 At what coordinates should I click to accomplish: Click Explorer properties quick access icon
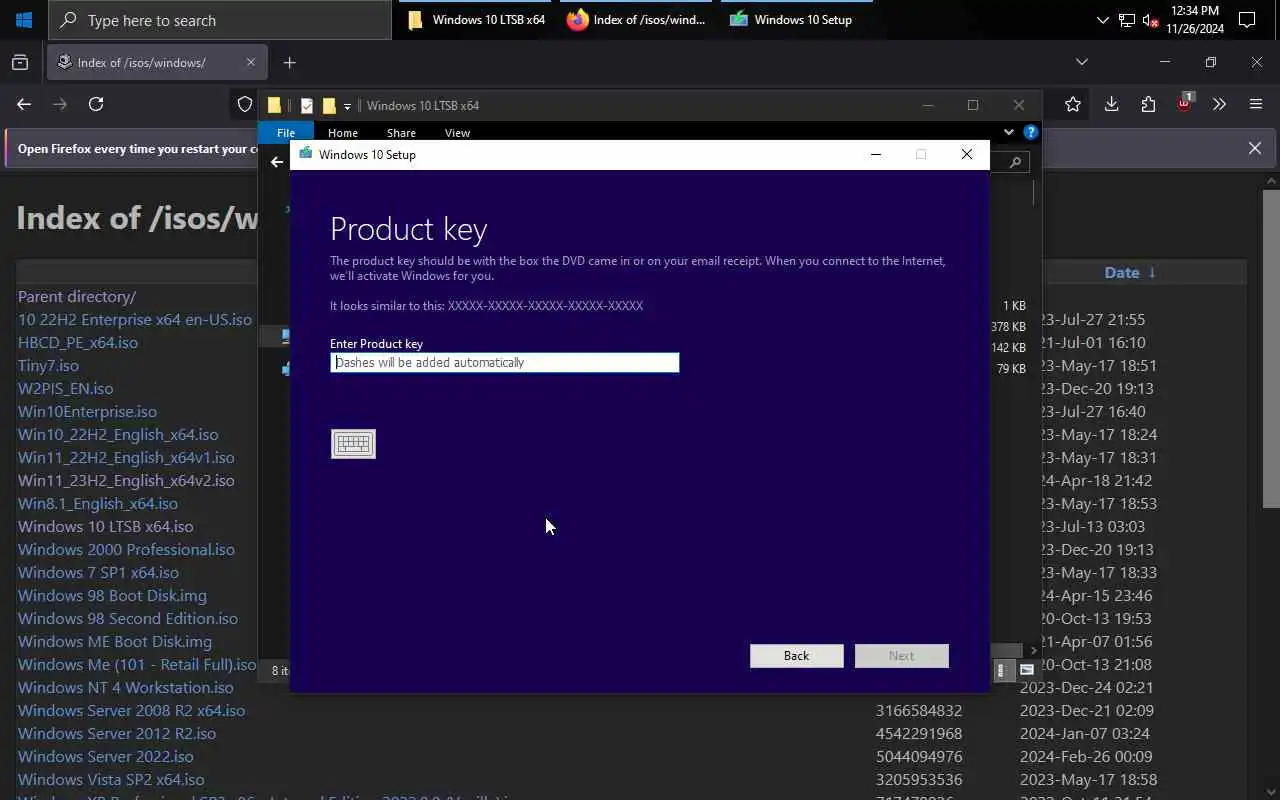(306, 106)
